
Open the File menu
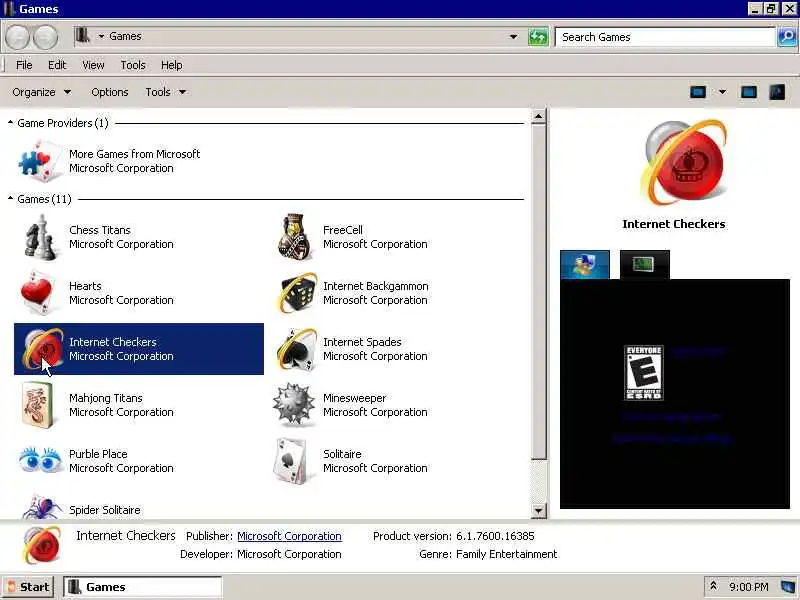pos(24,65)
